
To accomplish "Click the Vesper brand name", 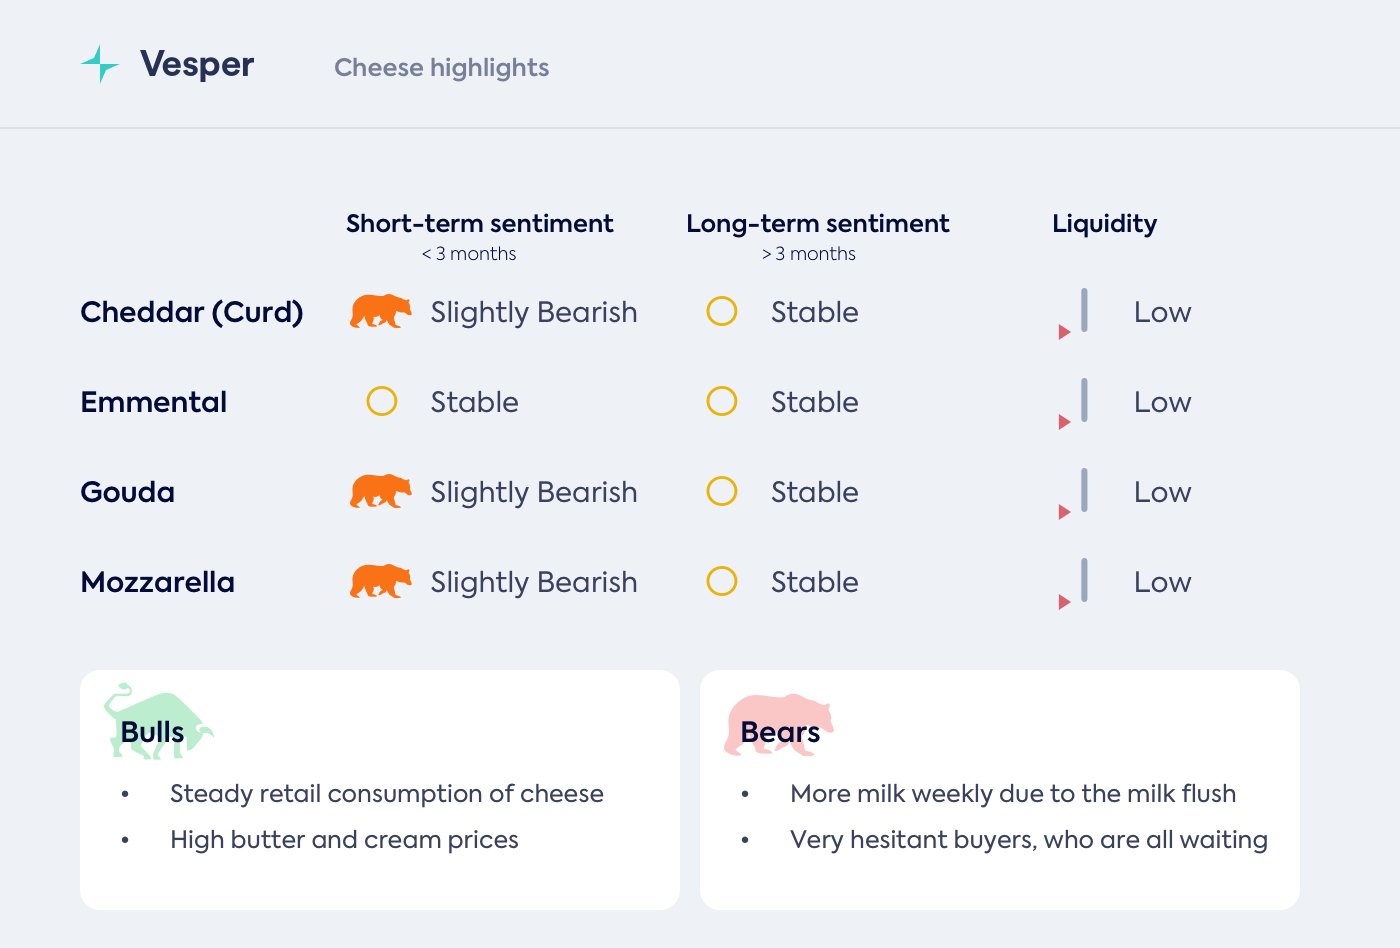I will click(197, 64).
